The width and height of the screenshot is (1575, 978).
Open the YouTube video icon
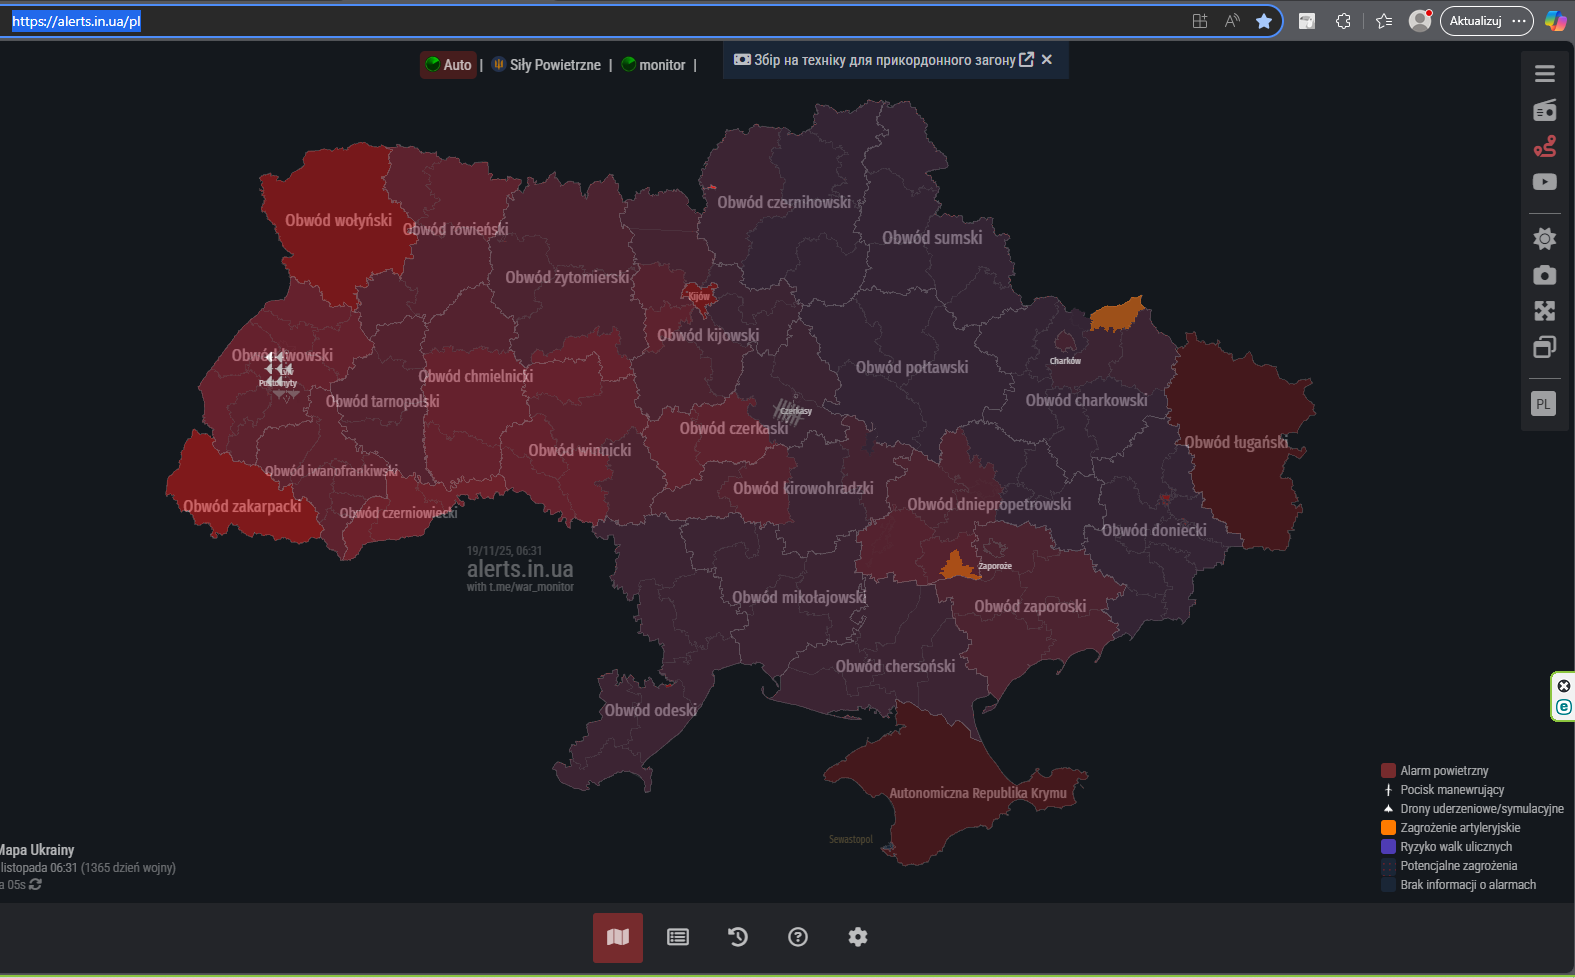1544,182
